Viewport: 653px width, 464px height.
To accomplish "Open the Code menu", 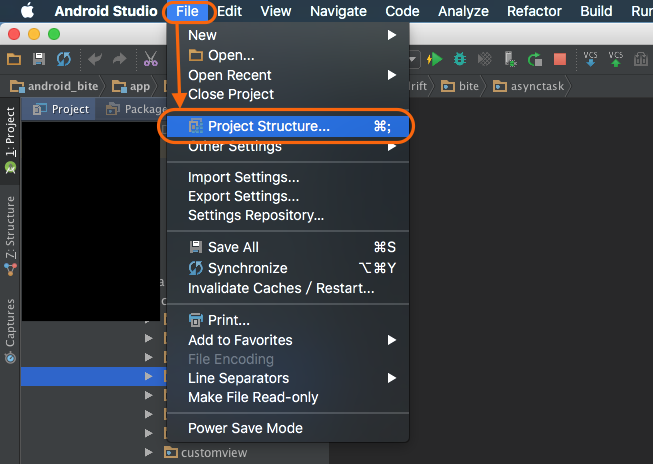I will click(402, 11).
